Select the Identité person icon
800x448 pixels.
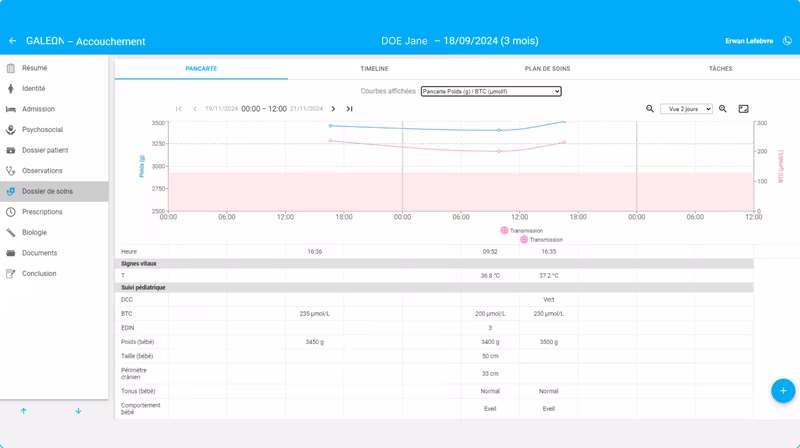(11, 88)
